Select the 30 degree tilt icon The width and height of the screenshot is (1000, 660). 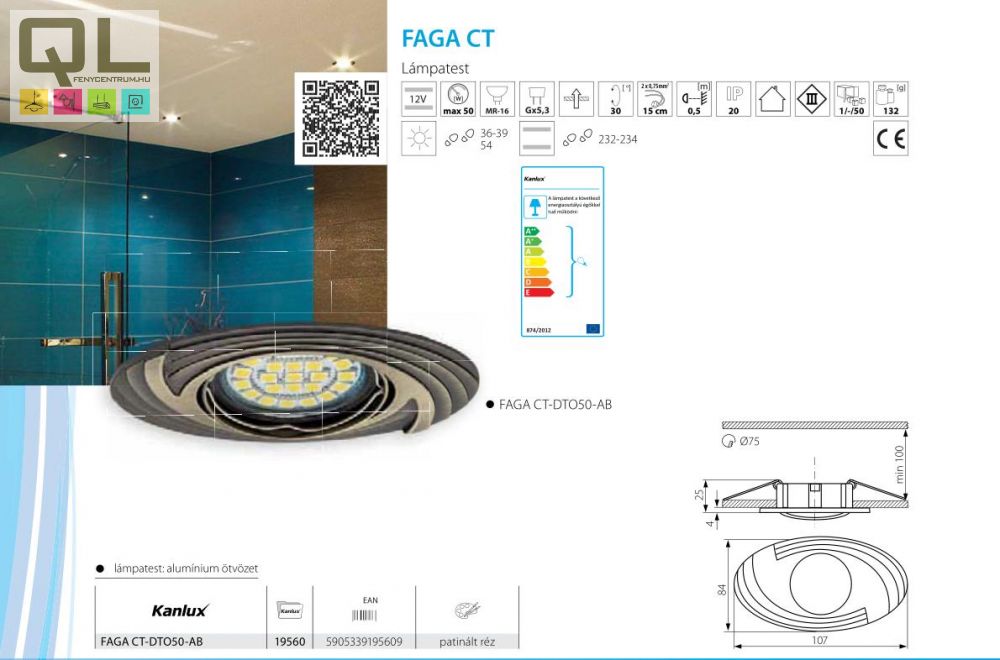pyautogui.click(x=616, y=99)
